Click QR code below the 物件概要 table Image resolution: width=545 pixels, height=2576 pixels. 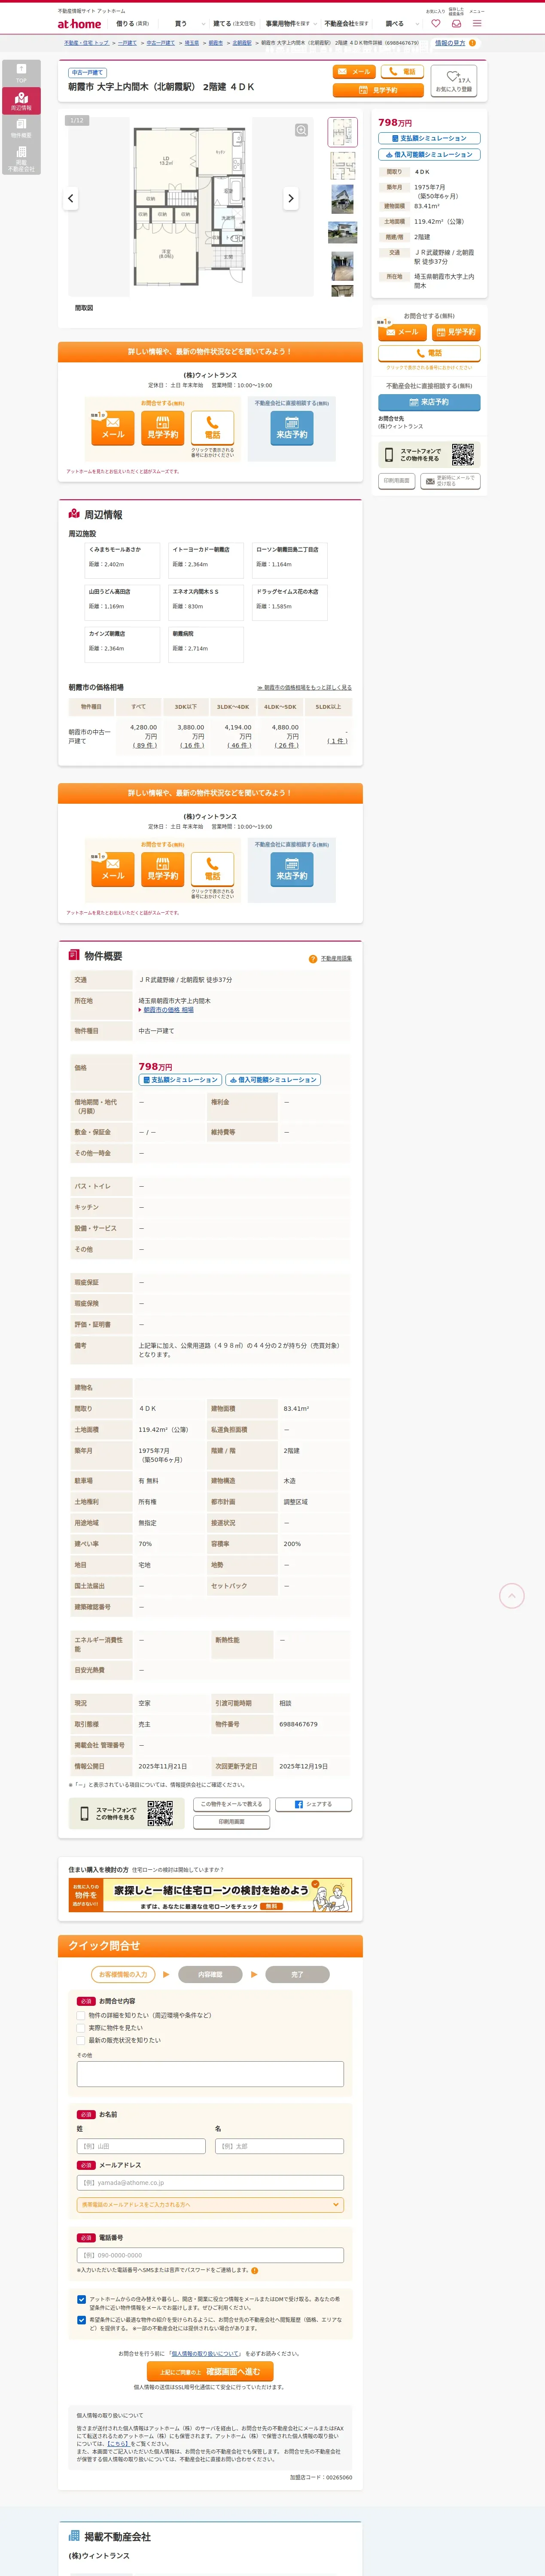coord(160,1813)
